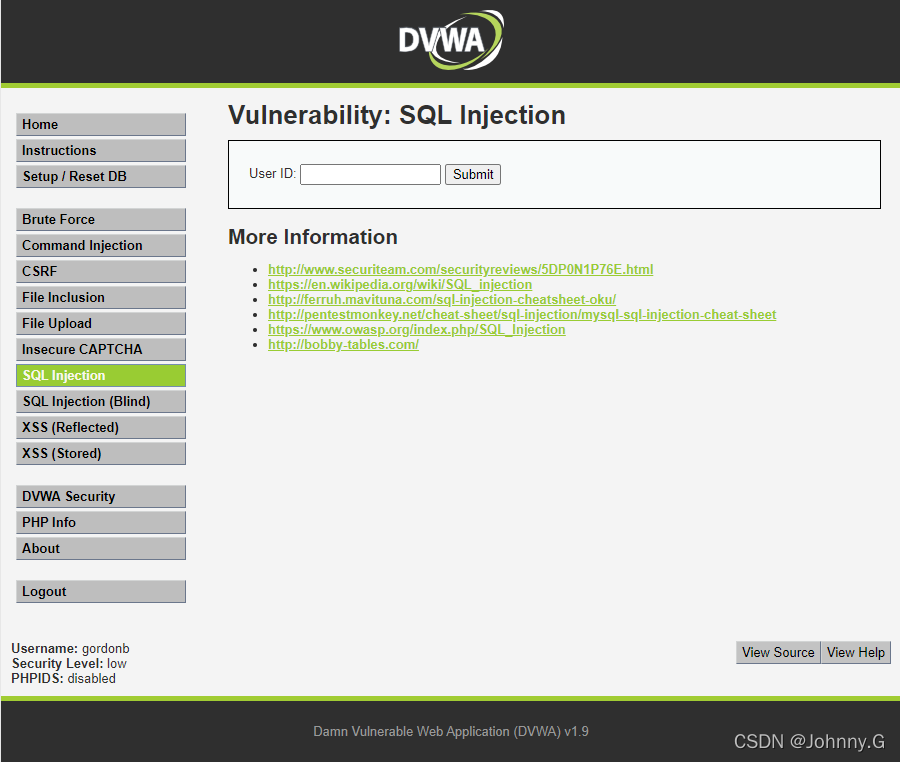
Task: Go to XSS (Reflected) page
Action: 101,427
